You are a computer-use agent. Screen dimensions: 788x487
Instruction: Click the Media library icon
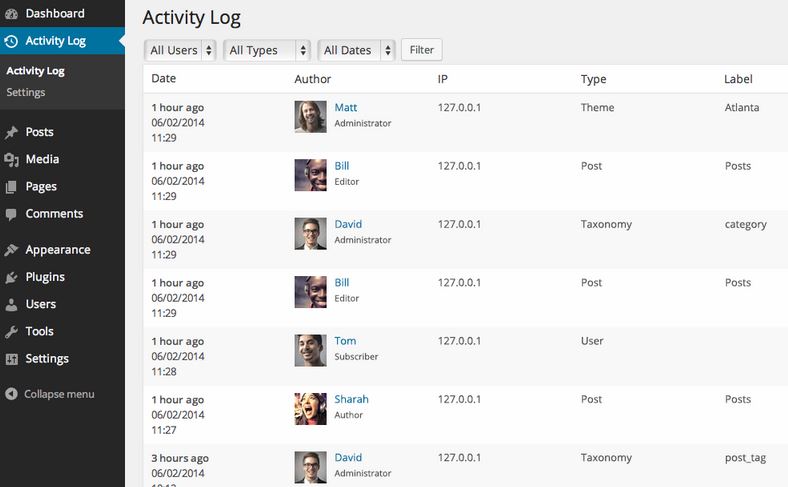(11, 159)
